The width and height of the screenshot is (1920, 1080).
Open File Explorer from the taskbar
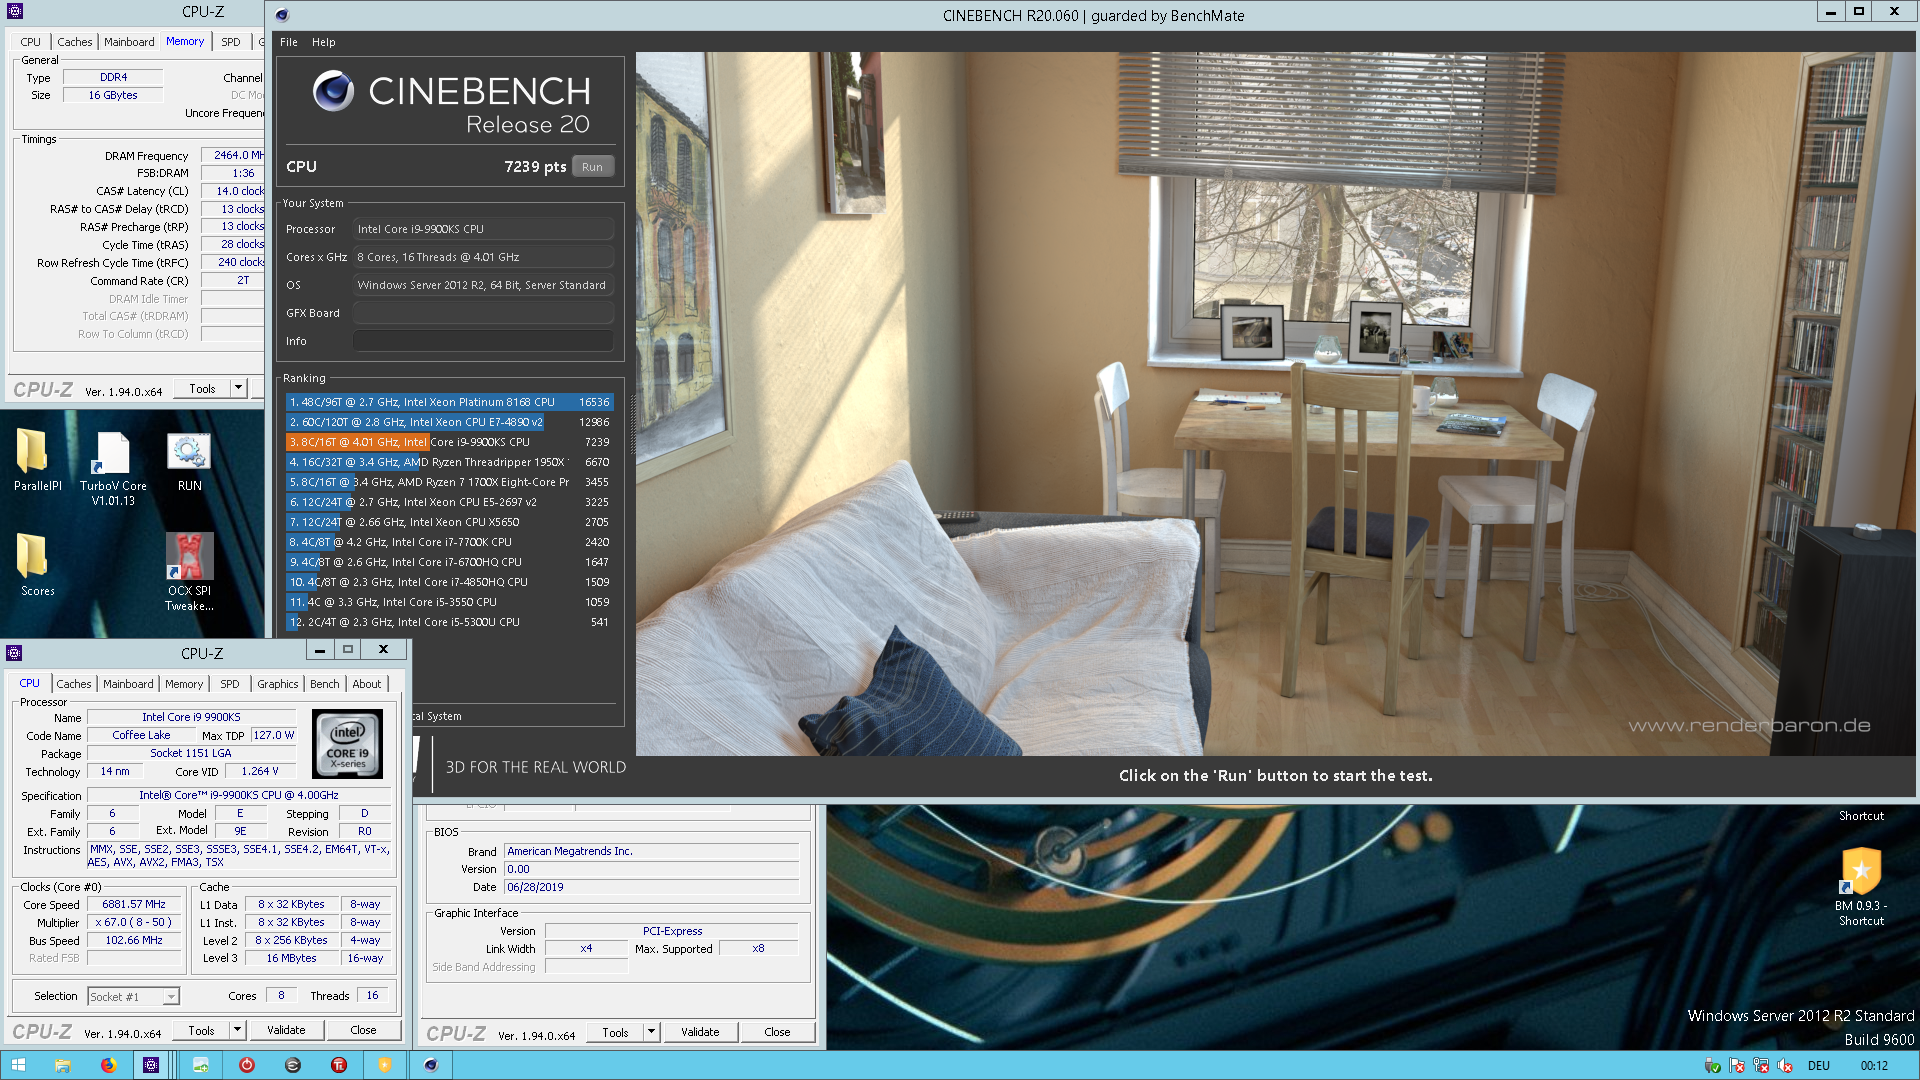[x=62, y=1065]
